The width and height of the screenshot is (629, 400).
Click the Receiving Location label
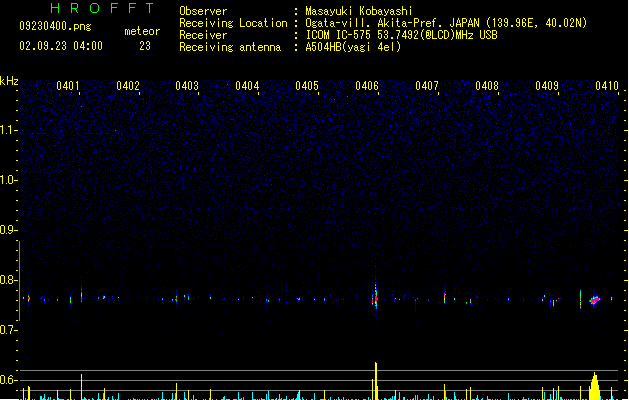point(233,23)
